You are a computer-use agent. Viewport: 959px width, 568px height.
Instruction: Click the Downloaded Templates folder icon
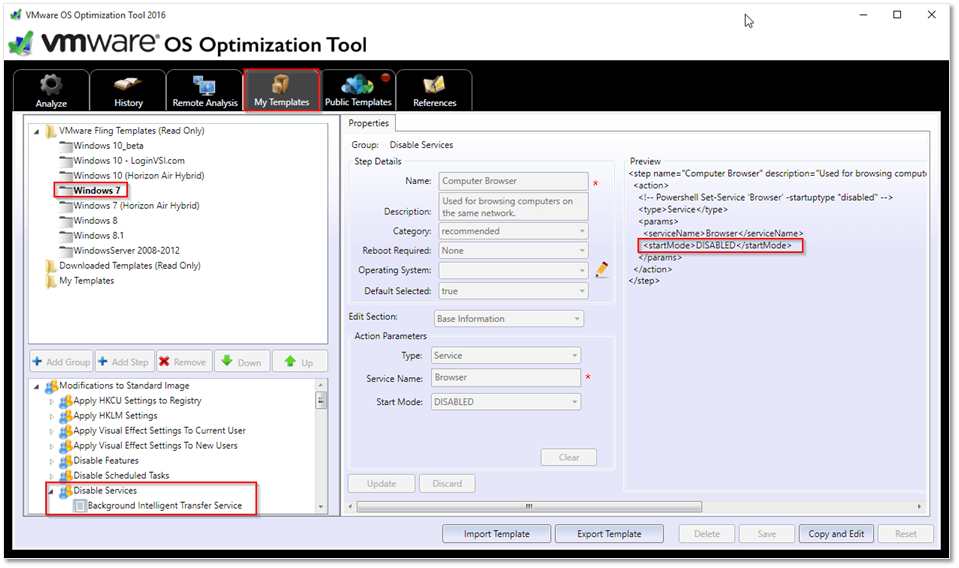pos(51,266)
